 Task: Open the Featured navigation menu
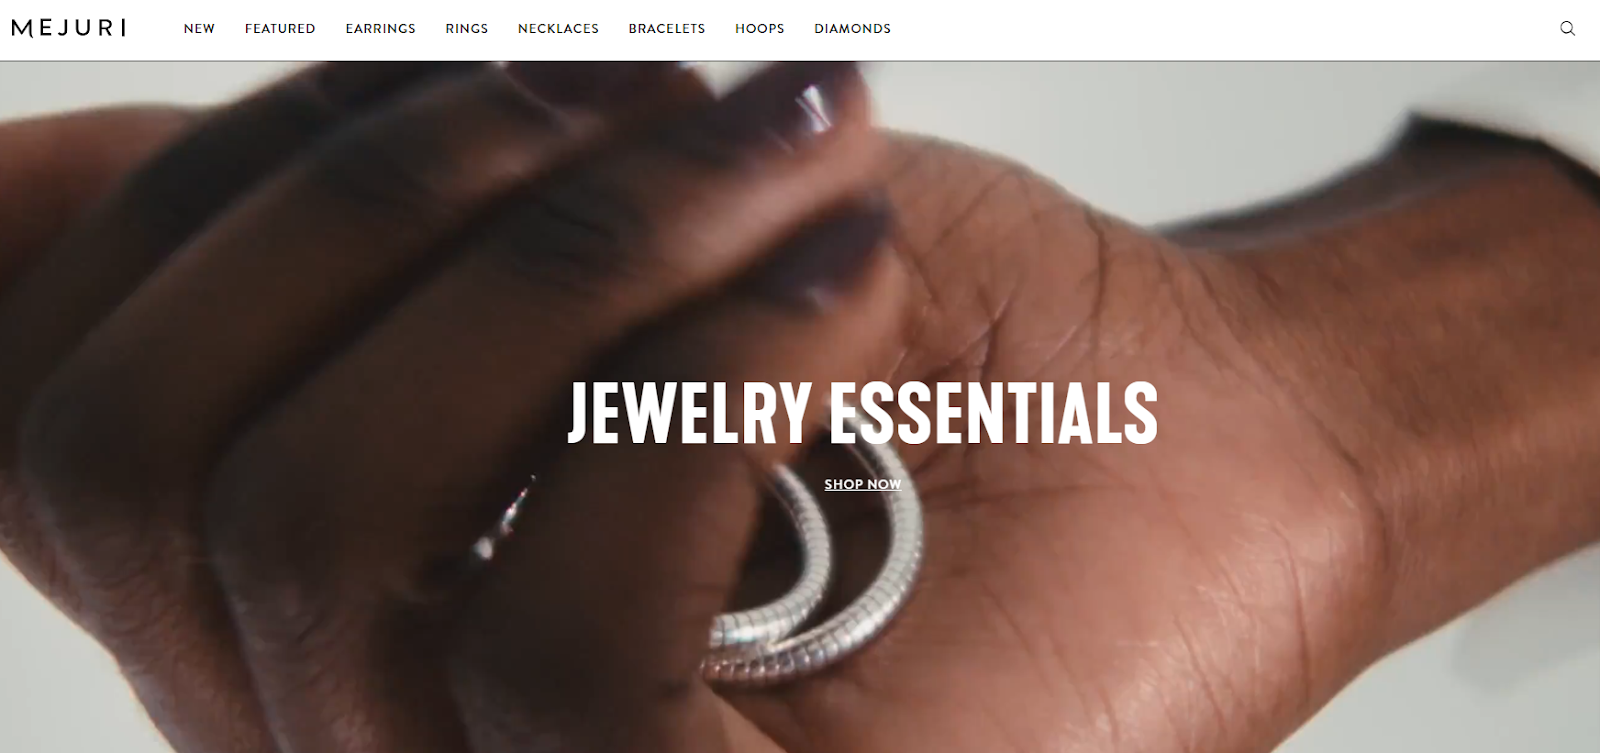click(280, 28)
